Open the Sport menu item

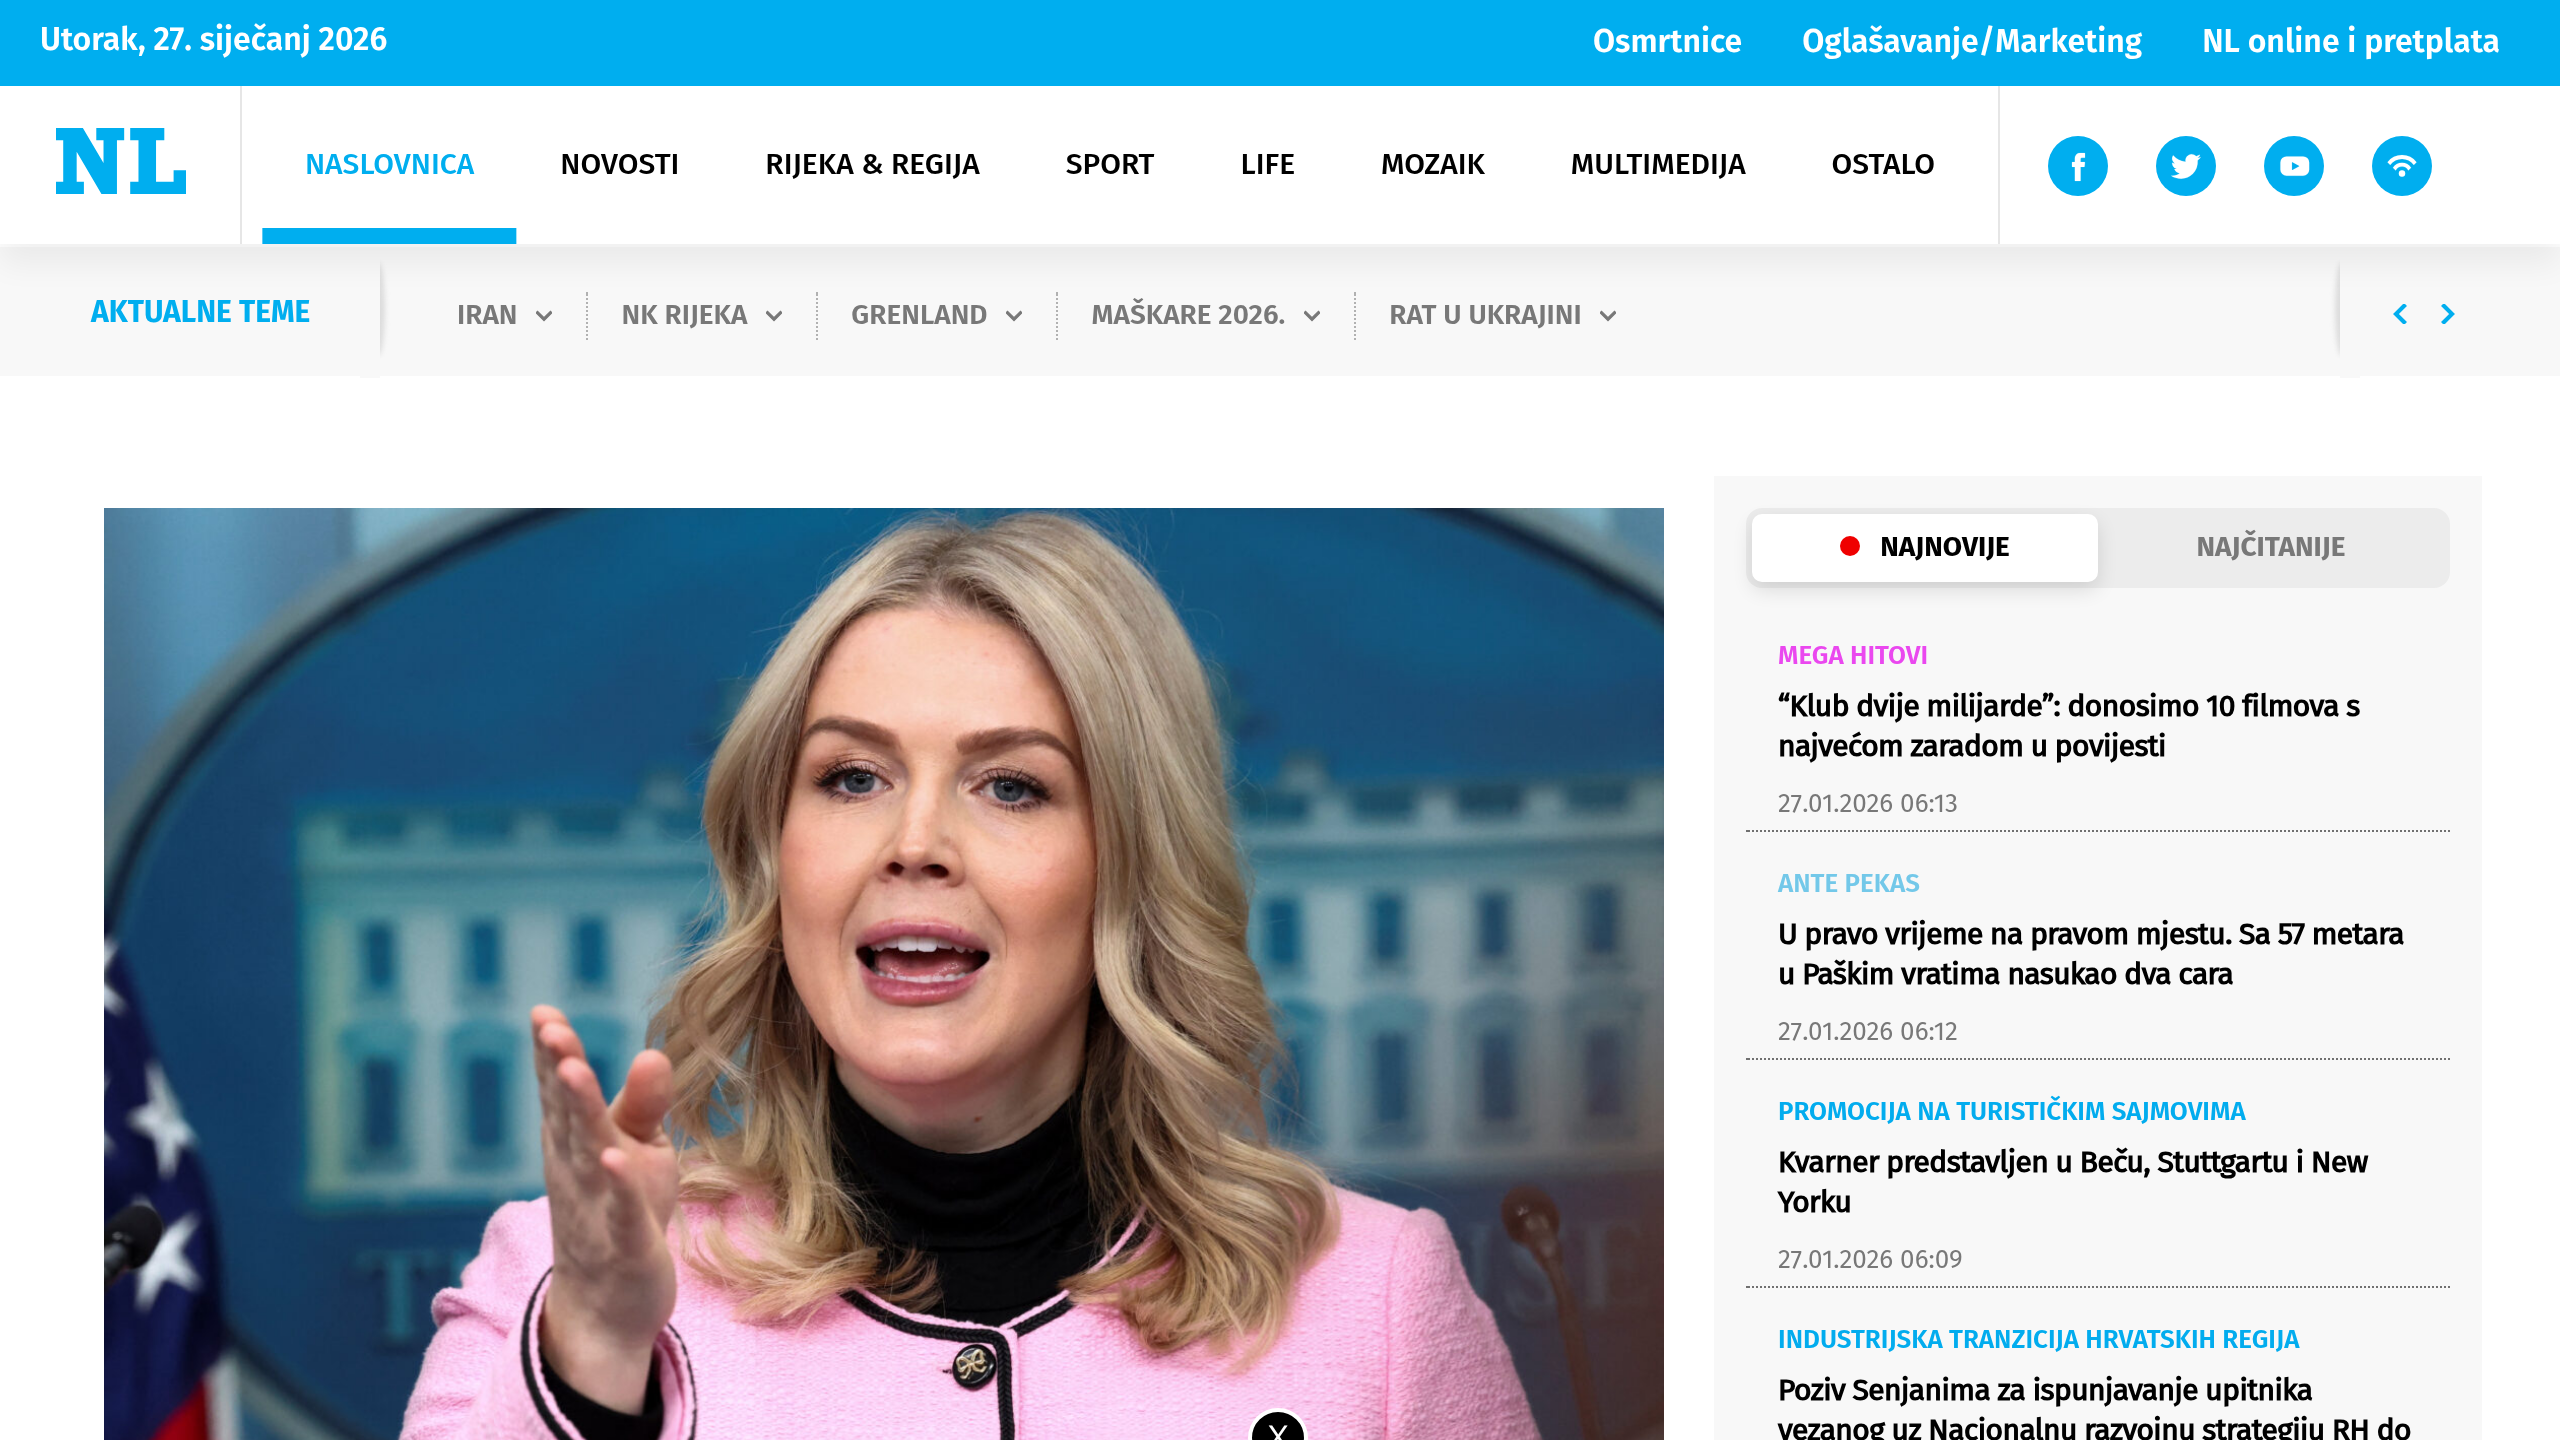pyautogui.click(x=1109, y=164)
